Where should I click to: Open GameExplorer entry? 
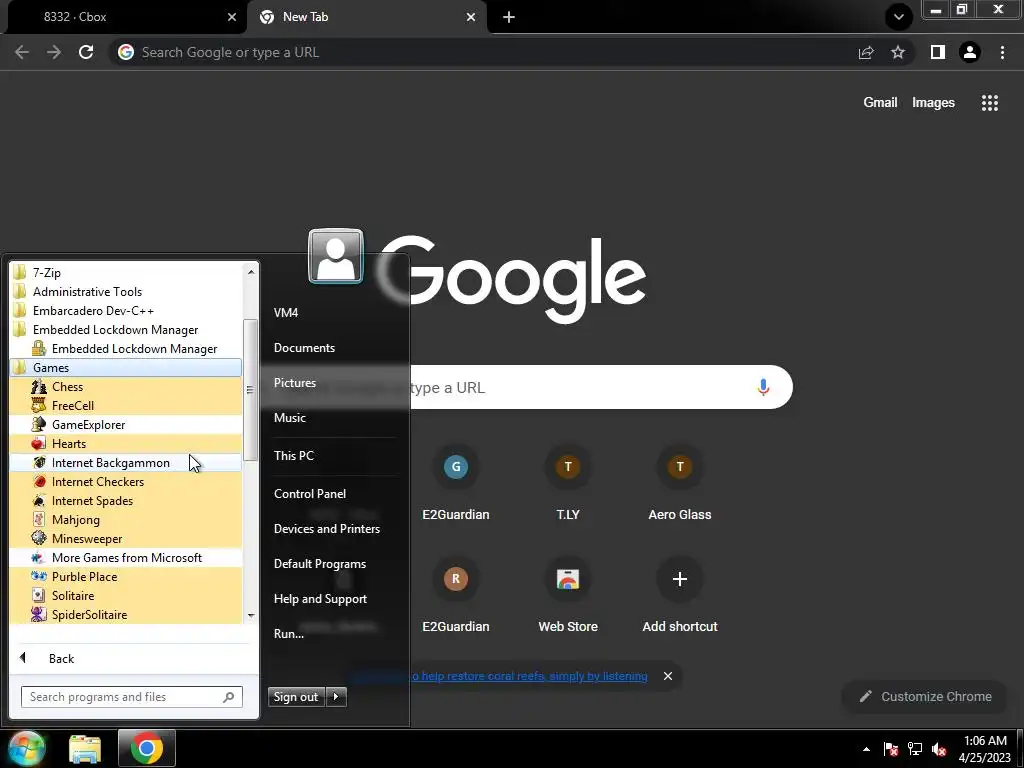pos(126,424)
